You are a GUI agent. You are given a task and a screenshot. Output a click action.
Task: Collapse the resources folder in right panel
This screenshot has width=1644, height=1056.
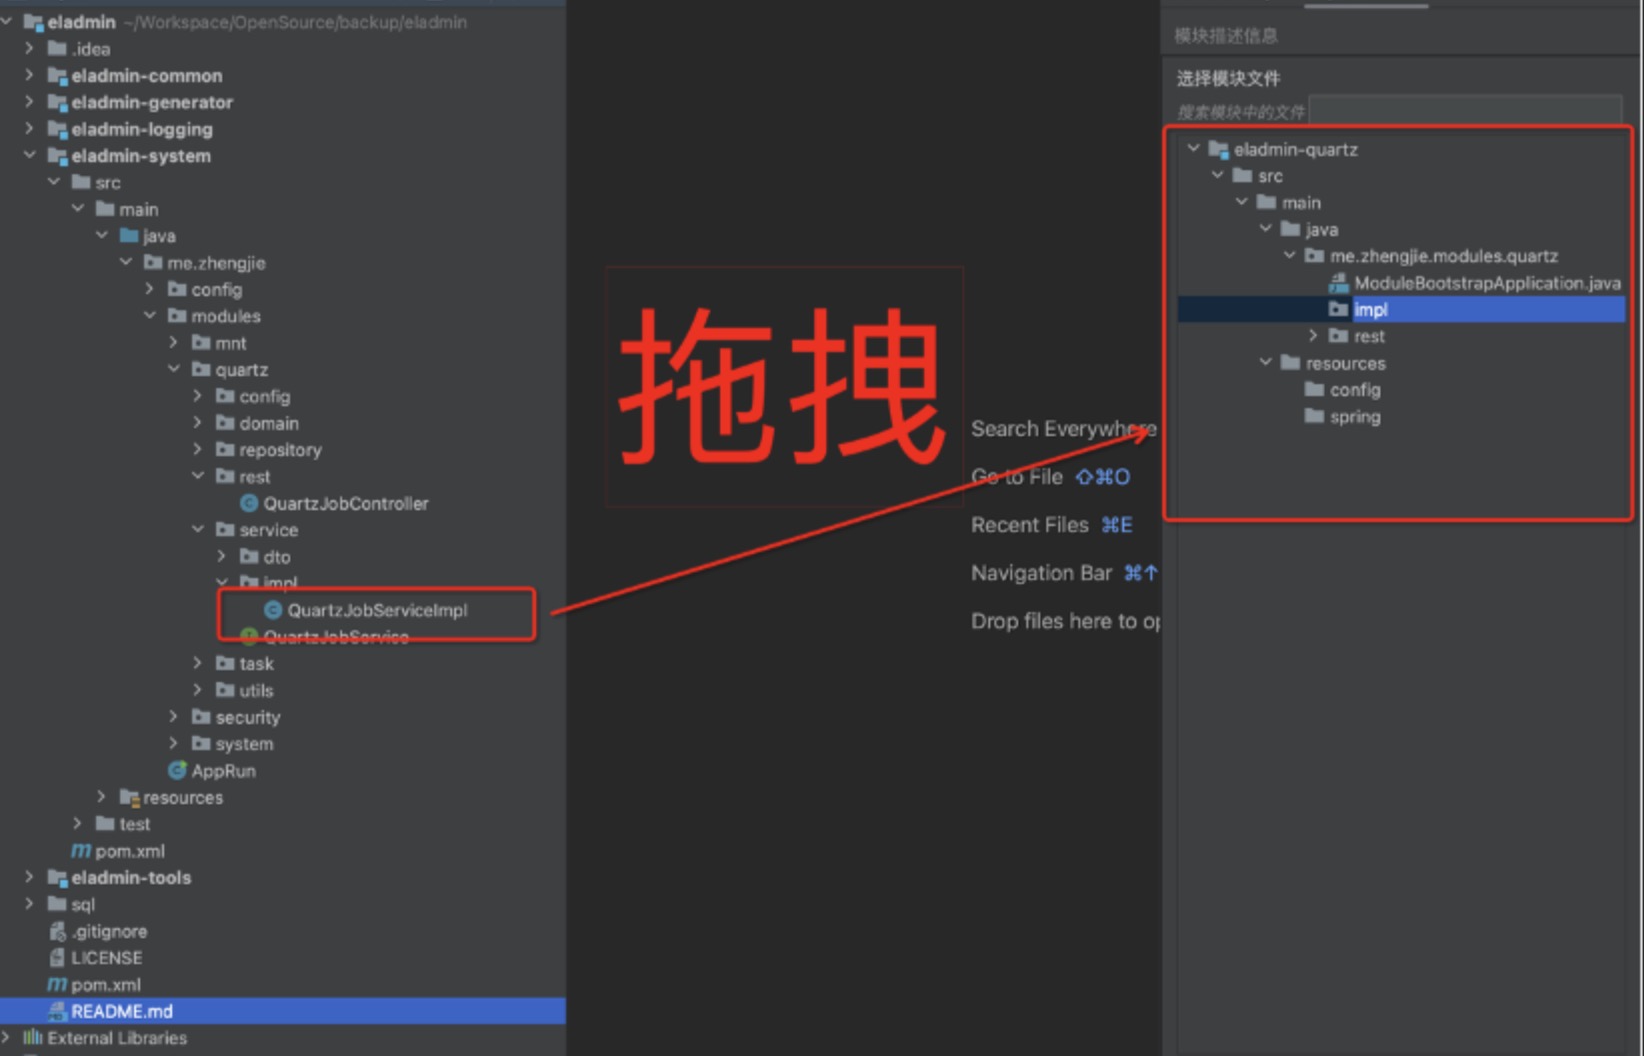[x=1266, y=362]
